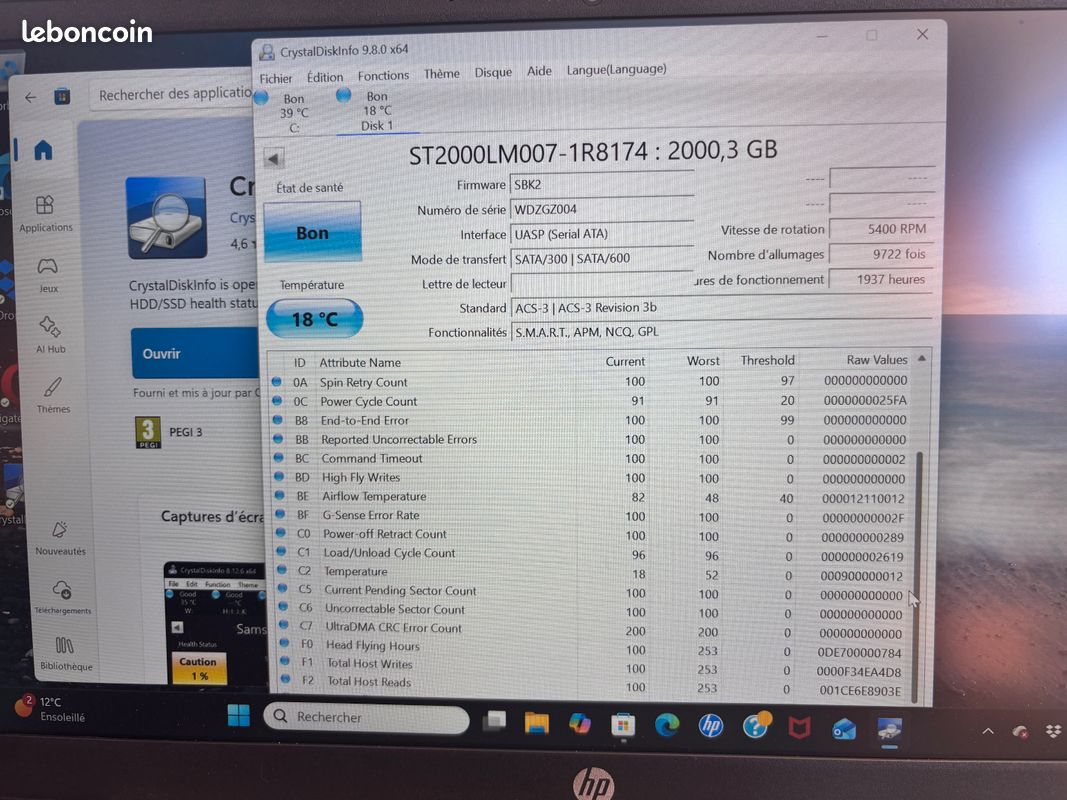Open Task View from the taskbar
The height and width of the screenshot is (800, 1067).
pyautogui.click(x=495, y=721)
